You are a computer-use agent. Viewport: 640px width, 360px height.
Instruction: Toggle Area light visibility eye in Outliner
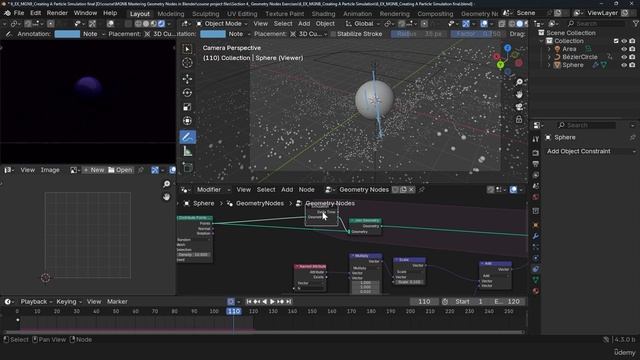point(624,49)
